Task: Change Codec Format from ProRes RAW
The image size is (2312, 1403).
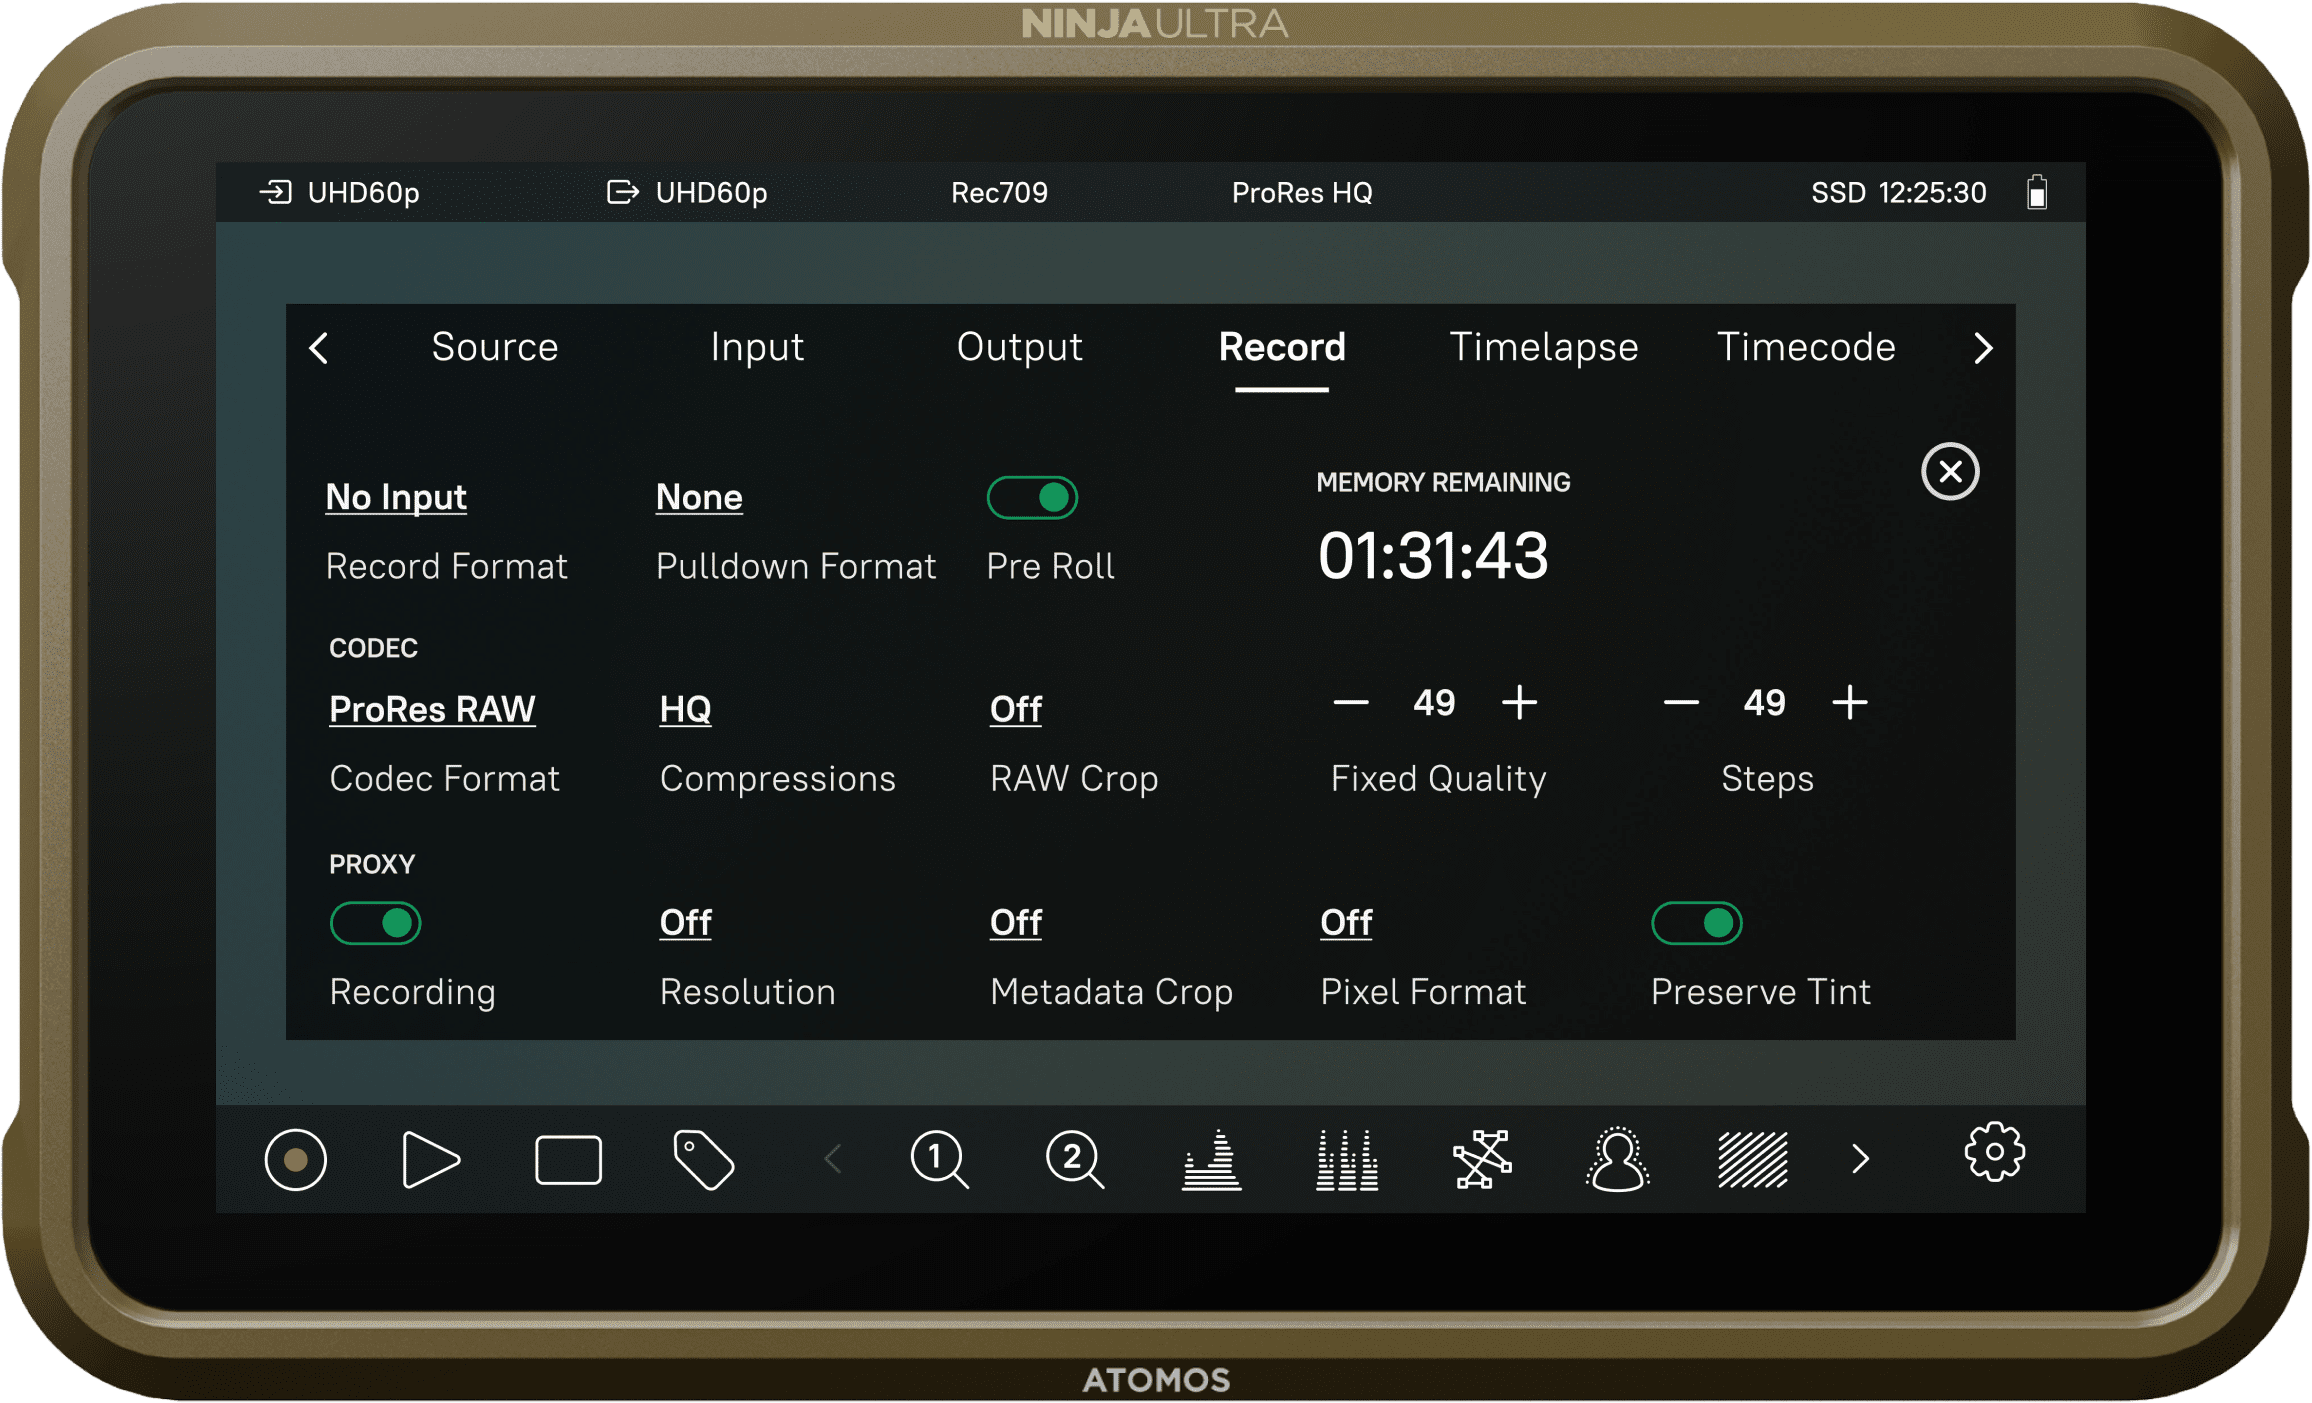Action: tap(432, 709)
